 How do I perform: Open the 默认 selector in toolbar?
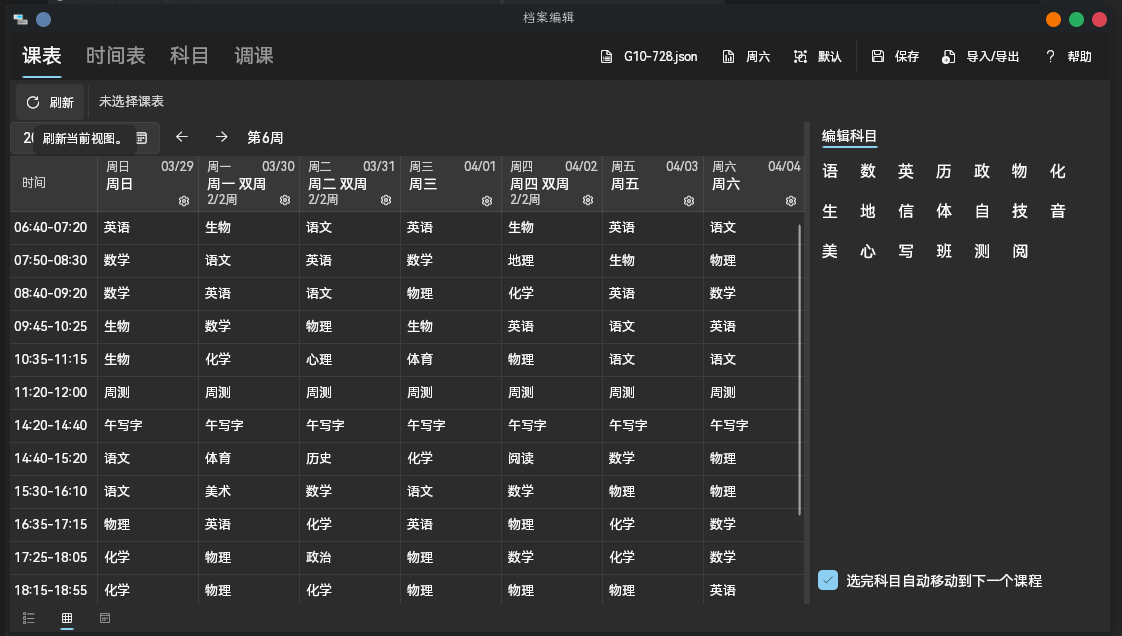point(818,57)
